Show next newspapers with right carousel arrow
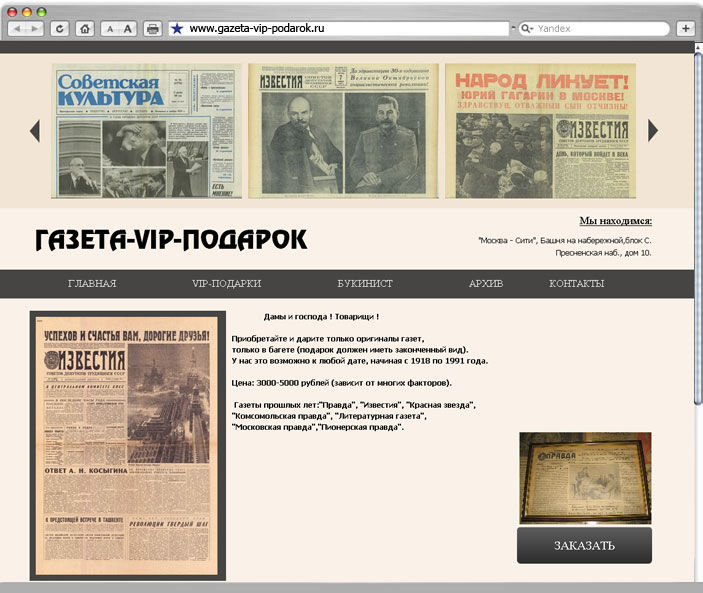The width and height of the screenshot is (703, 593). (653, 131)
